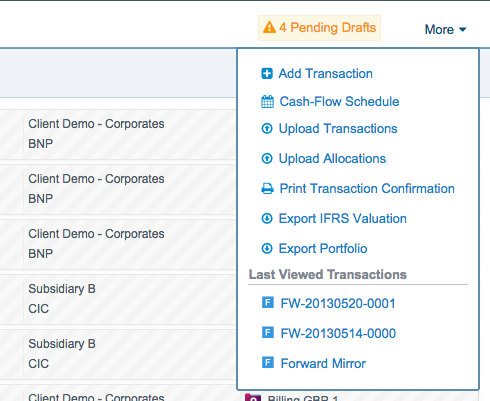
Task: Open transaction FW-20130514-0000
Action: (x=338, y=333)
